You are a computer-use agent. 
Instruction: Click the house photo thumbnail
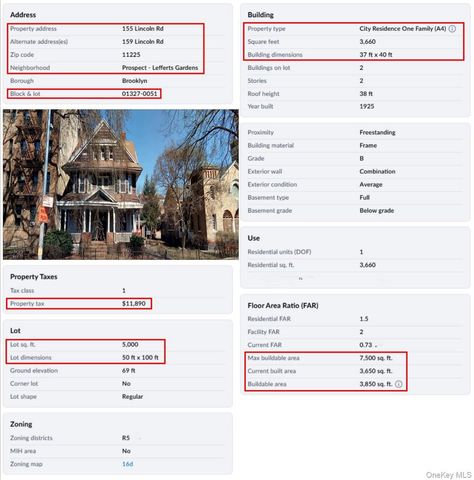[x=121, y=184]
